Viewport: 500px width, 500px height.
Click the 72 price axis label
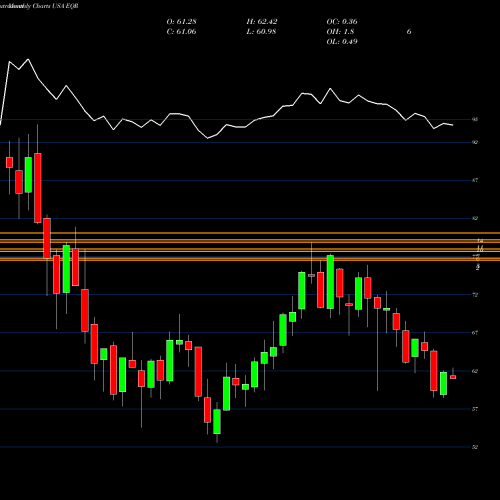coord(475,295)
